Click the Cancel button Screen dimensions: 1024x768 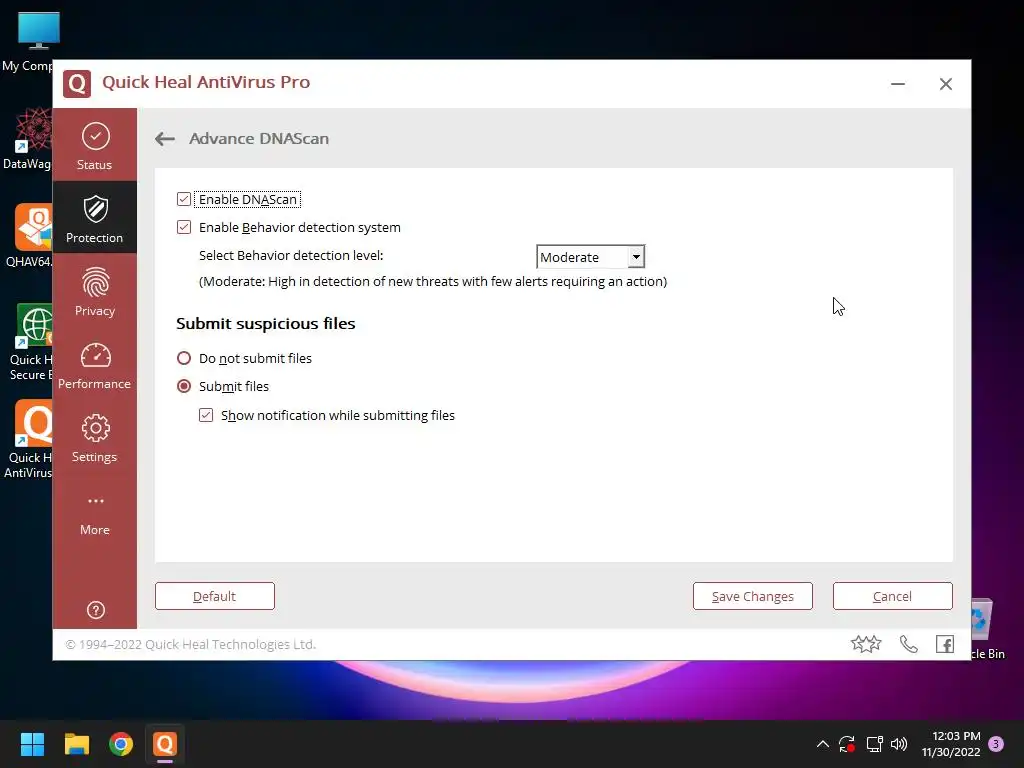(892, 596)
